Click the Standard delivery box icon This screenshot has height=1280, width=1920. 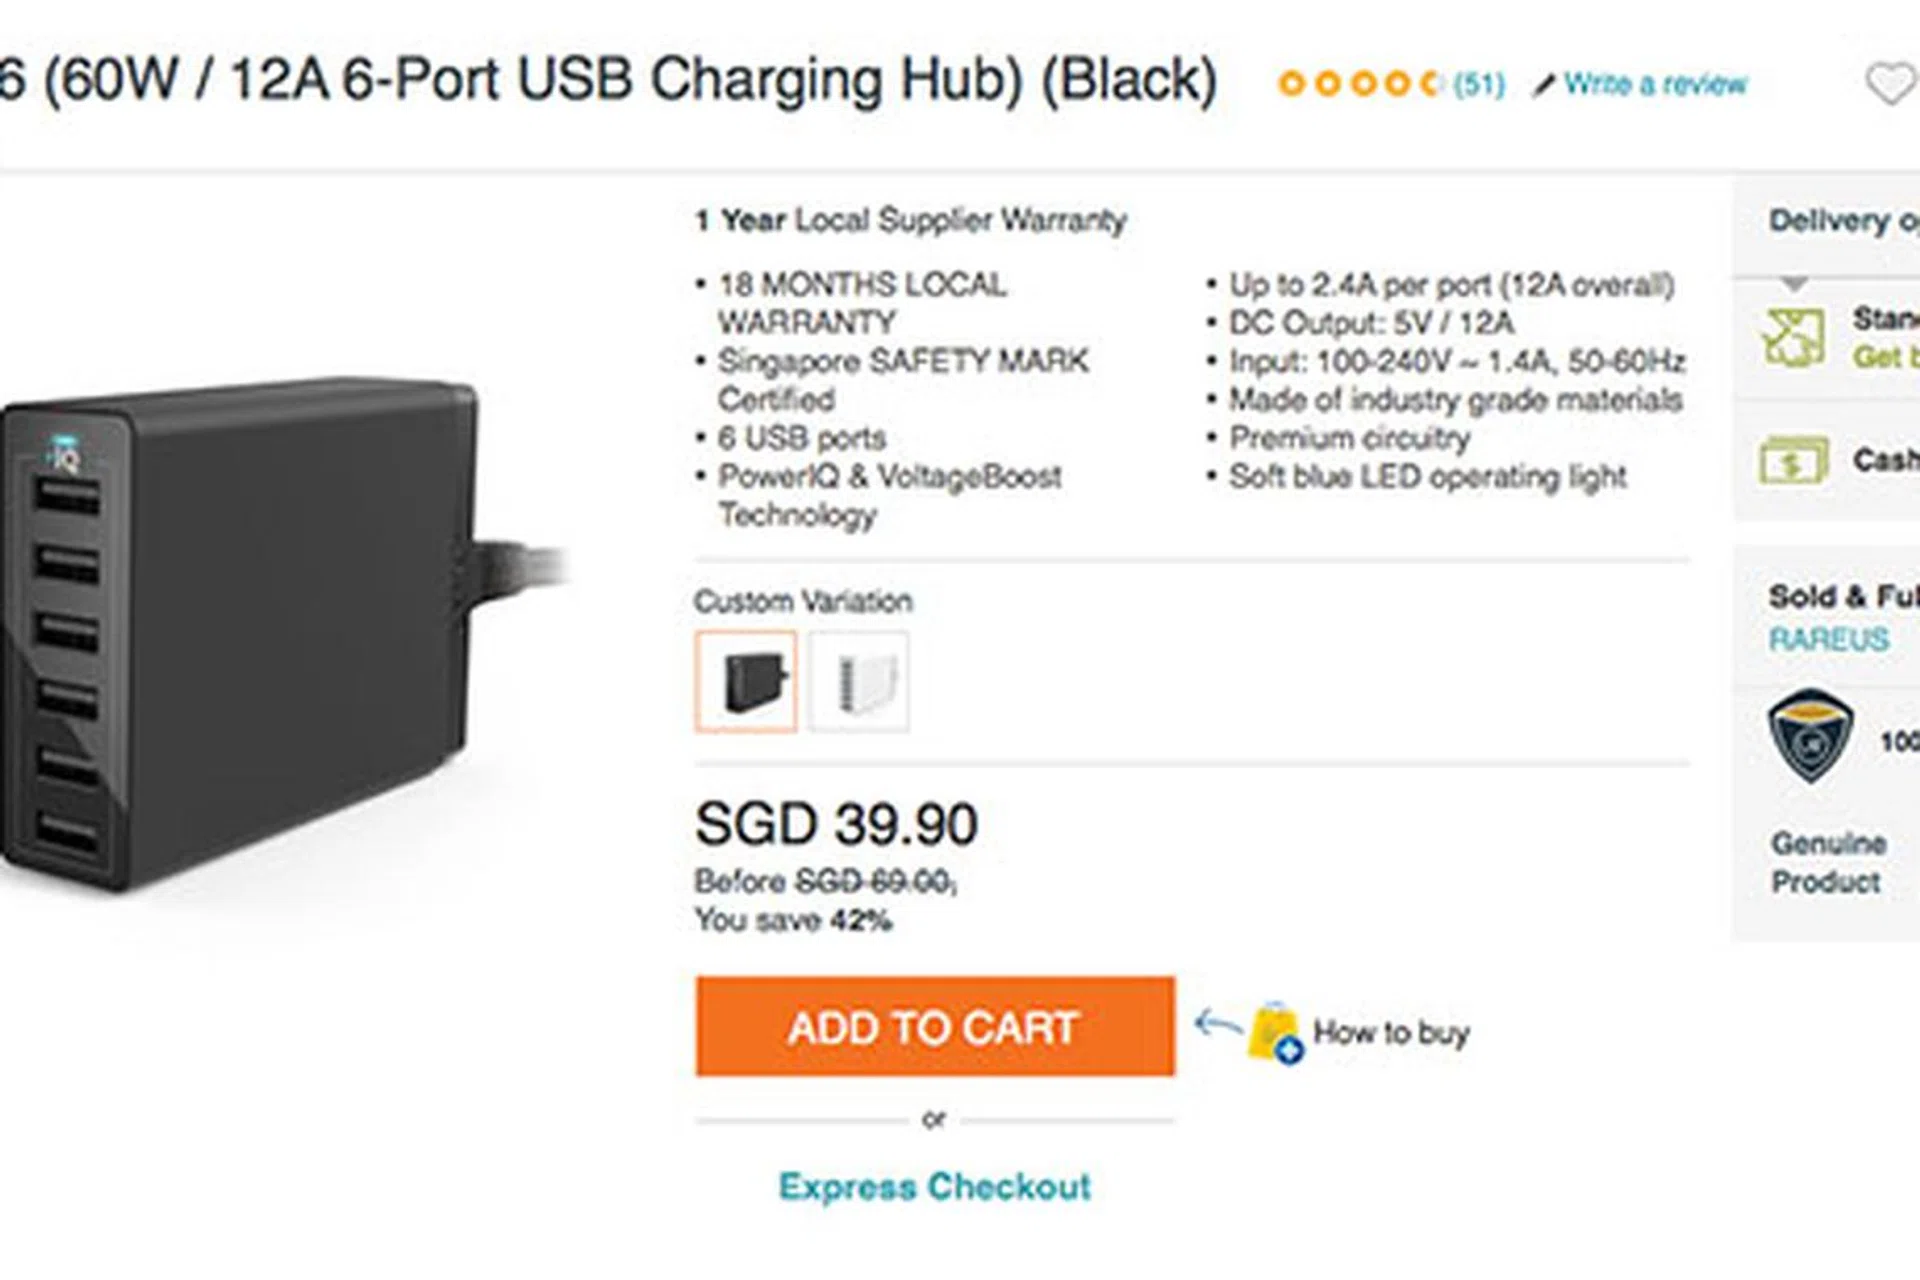click(x=1793, y=337)
